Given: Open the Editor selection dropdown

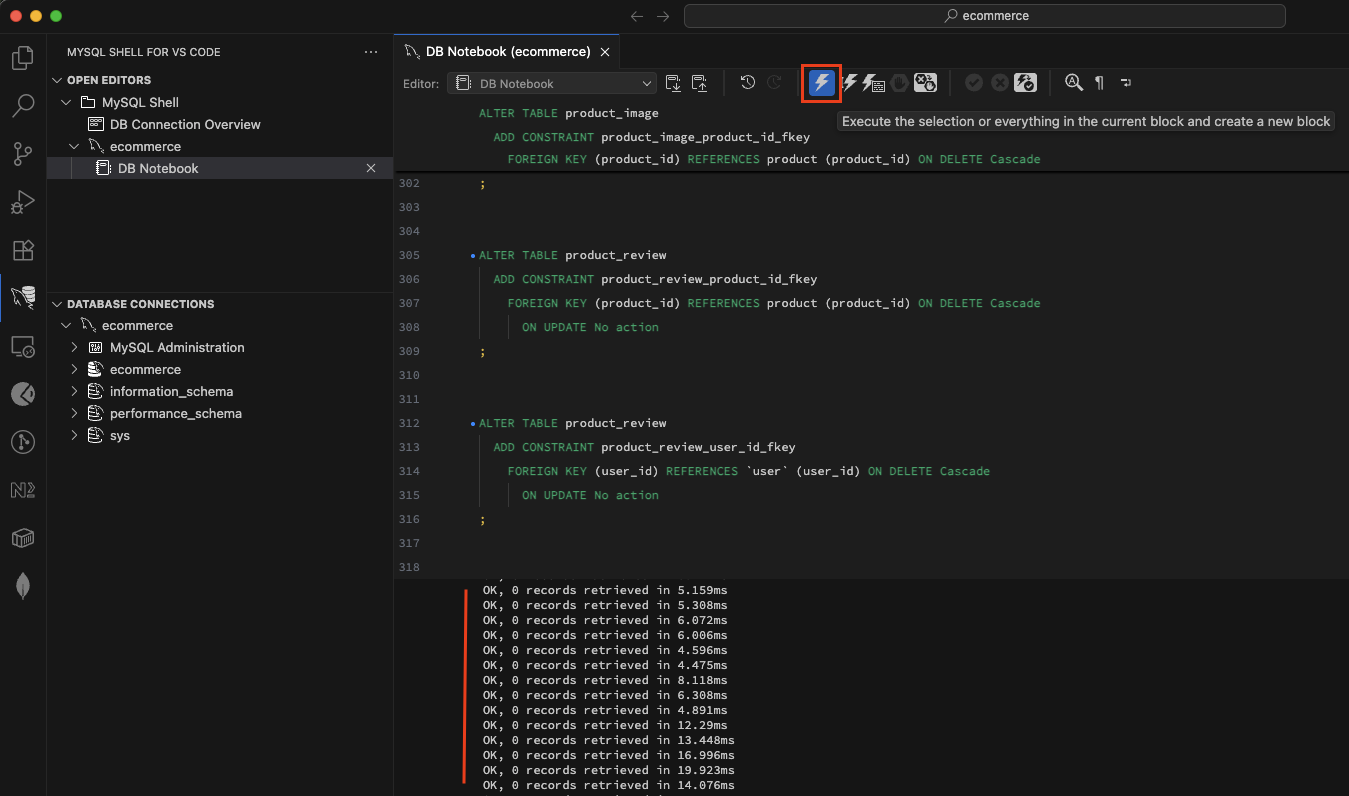Looking at the screenshot, I should pyautogui.click(x=551, y=83).
